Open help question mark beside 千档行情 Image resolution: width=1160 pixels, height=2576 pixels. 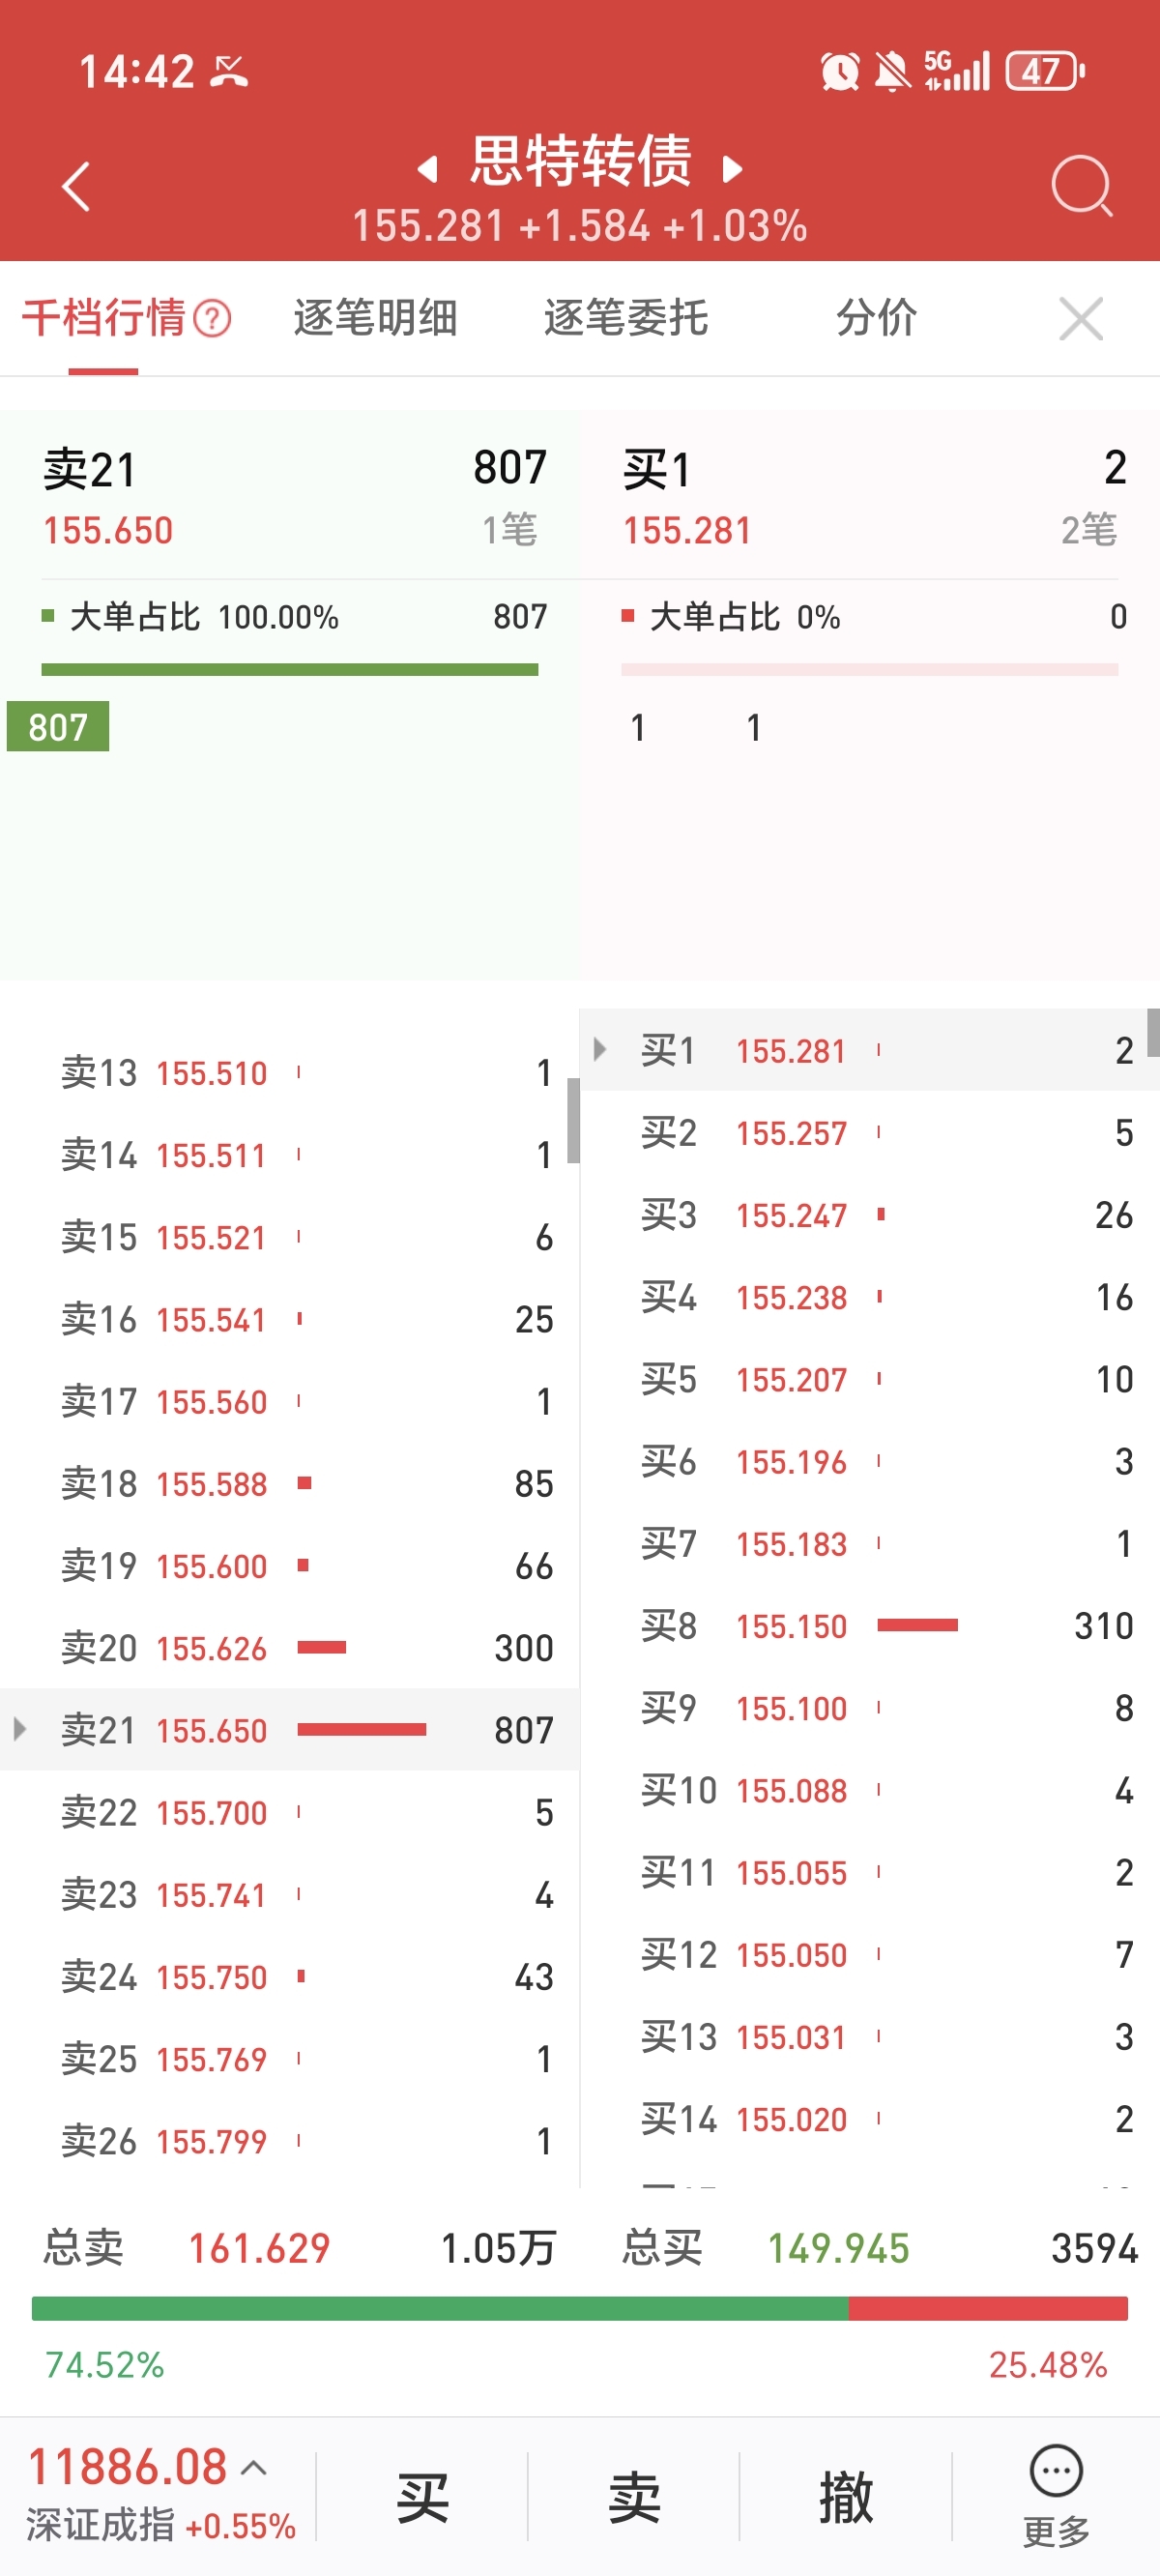(212, 319)
